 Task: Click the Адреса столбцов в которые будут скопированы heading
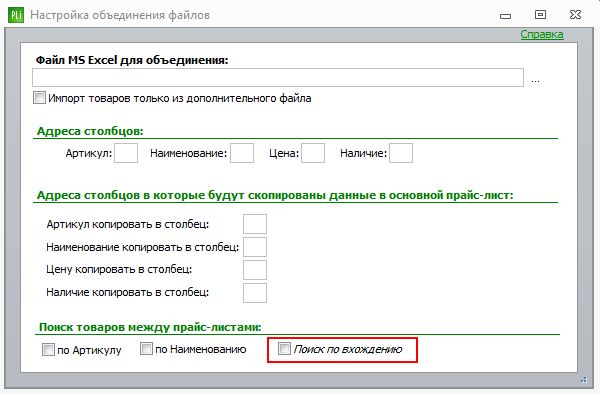tap(275, 195)
